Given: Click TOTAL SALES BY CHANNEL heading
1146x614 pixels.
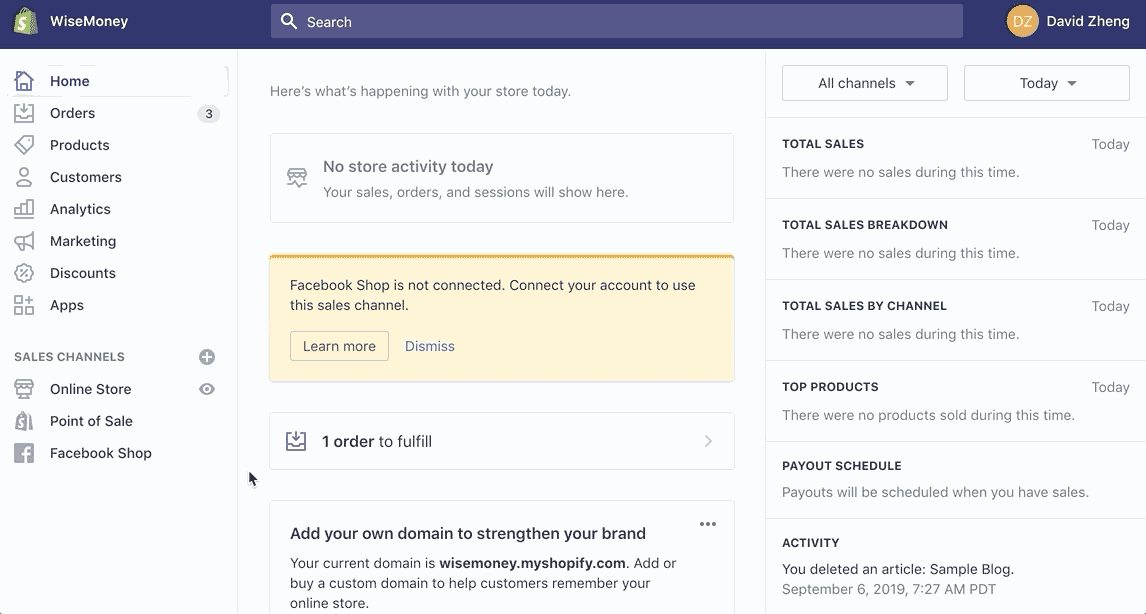Looking at the screenshot, I should tap(865, 306).
